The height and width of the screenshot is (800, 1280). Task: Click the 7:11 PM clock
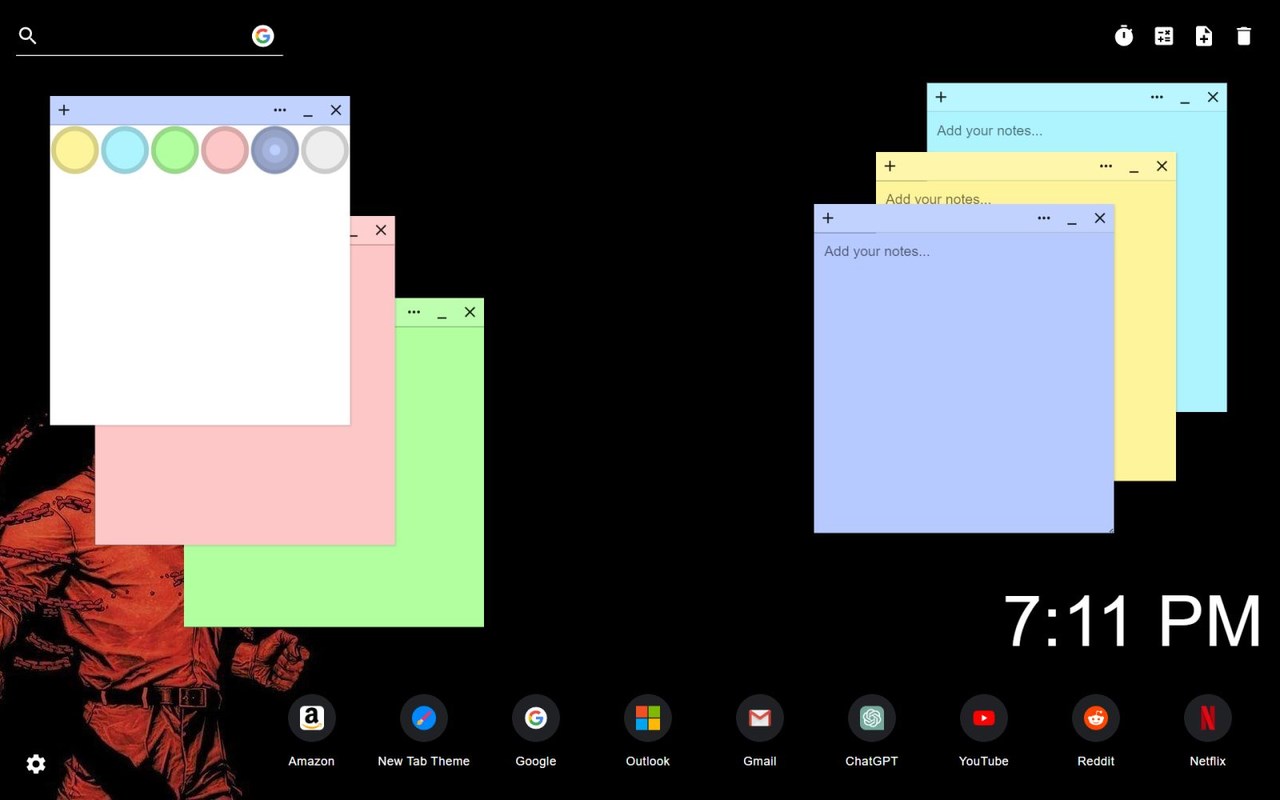1132,621
